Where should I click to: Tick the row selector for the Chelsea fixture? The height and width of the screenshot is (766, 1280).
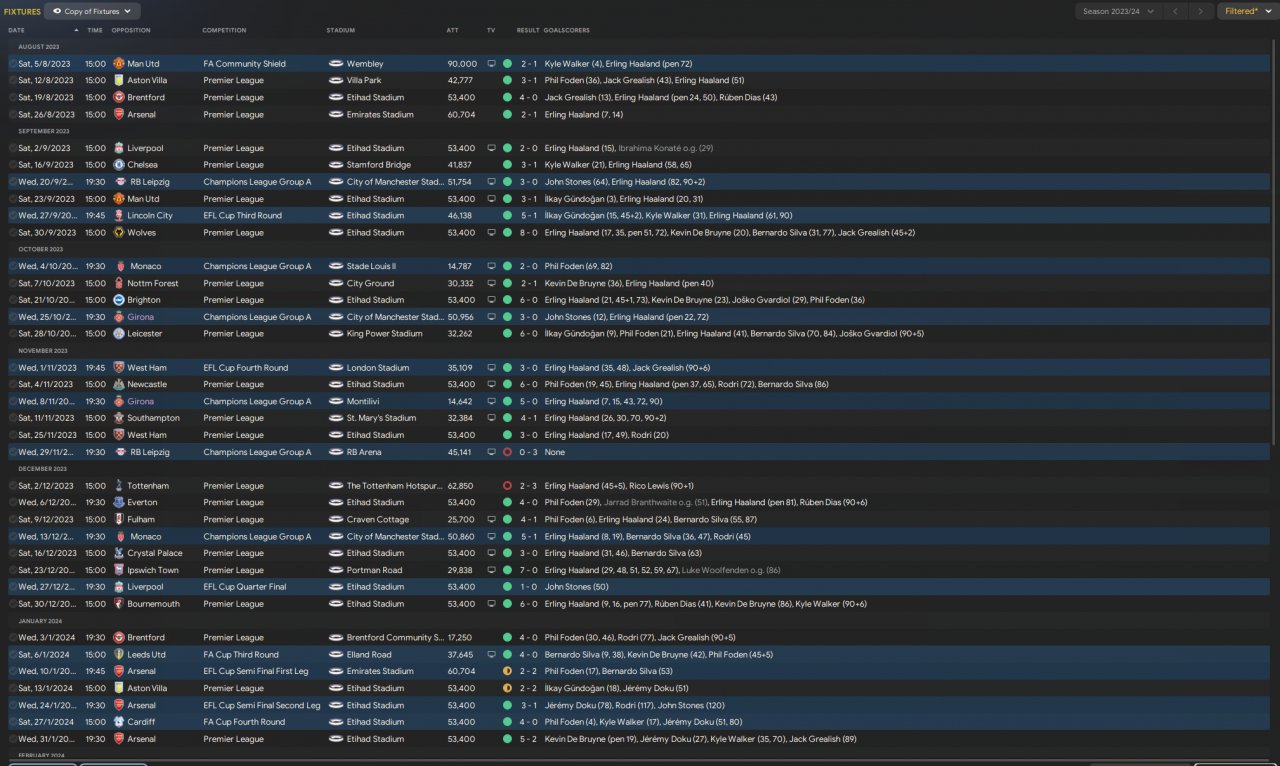(x=13, y=165)
